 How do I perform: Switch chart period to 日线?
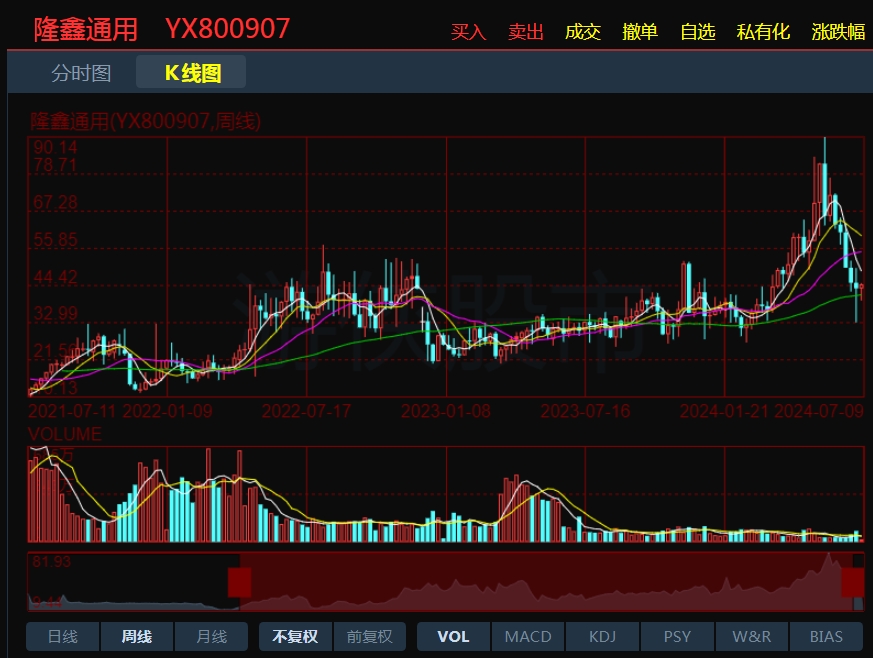pos(62,637)
